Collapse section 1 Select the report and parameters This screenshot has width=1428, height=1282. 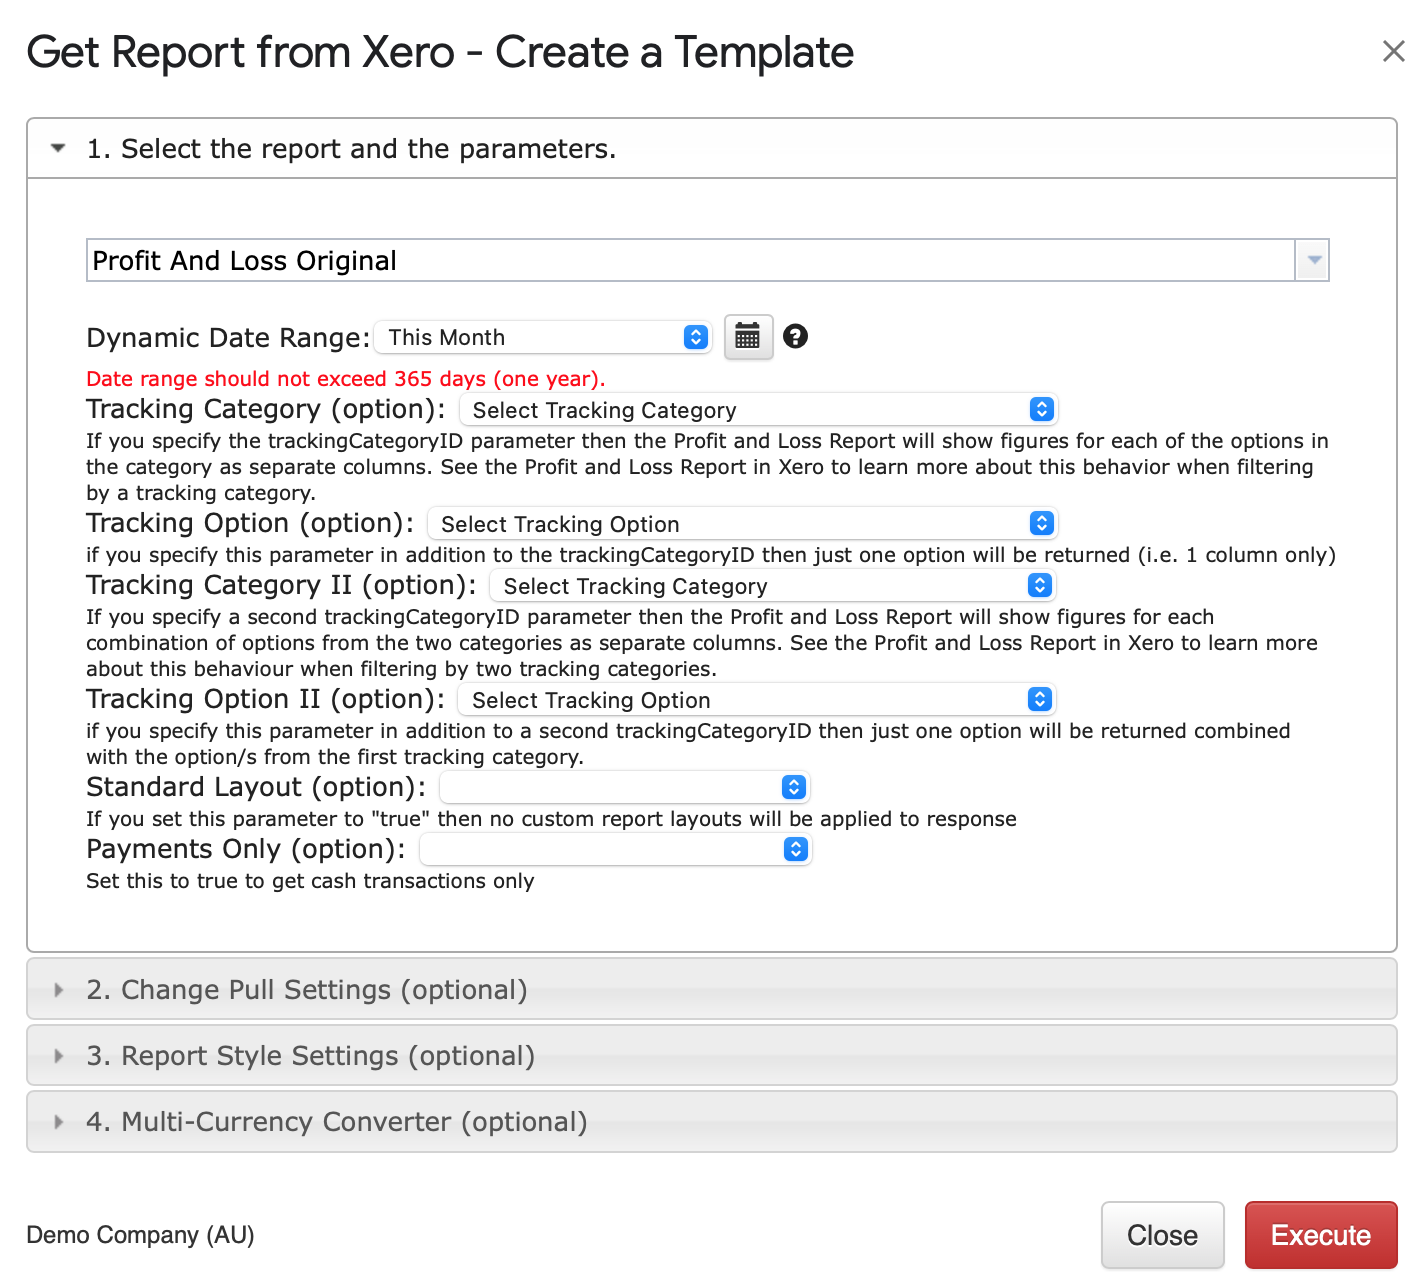[x=711, y=149]
